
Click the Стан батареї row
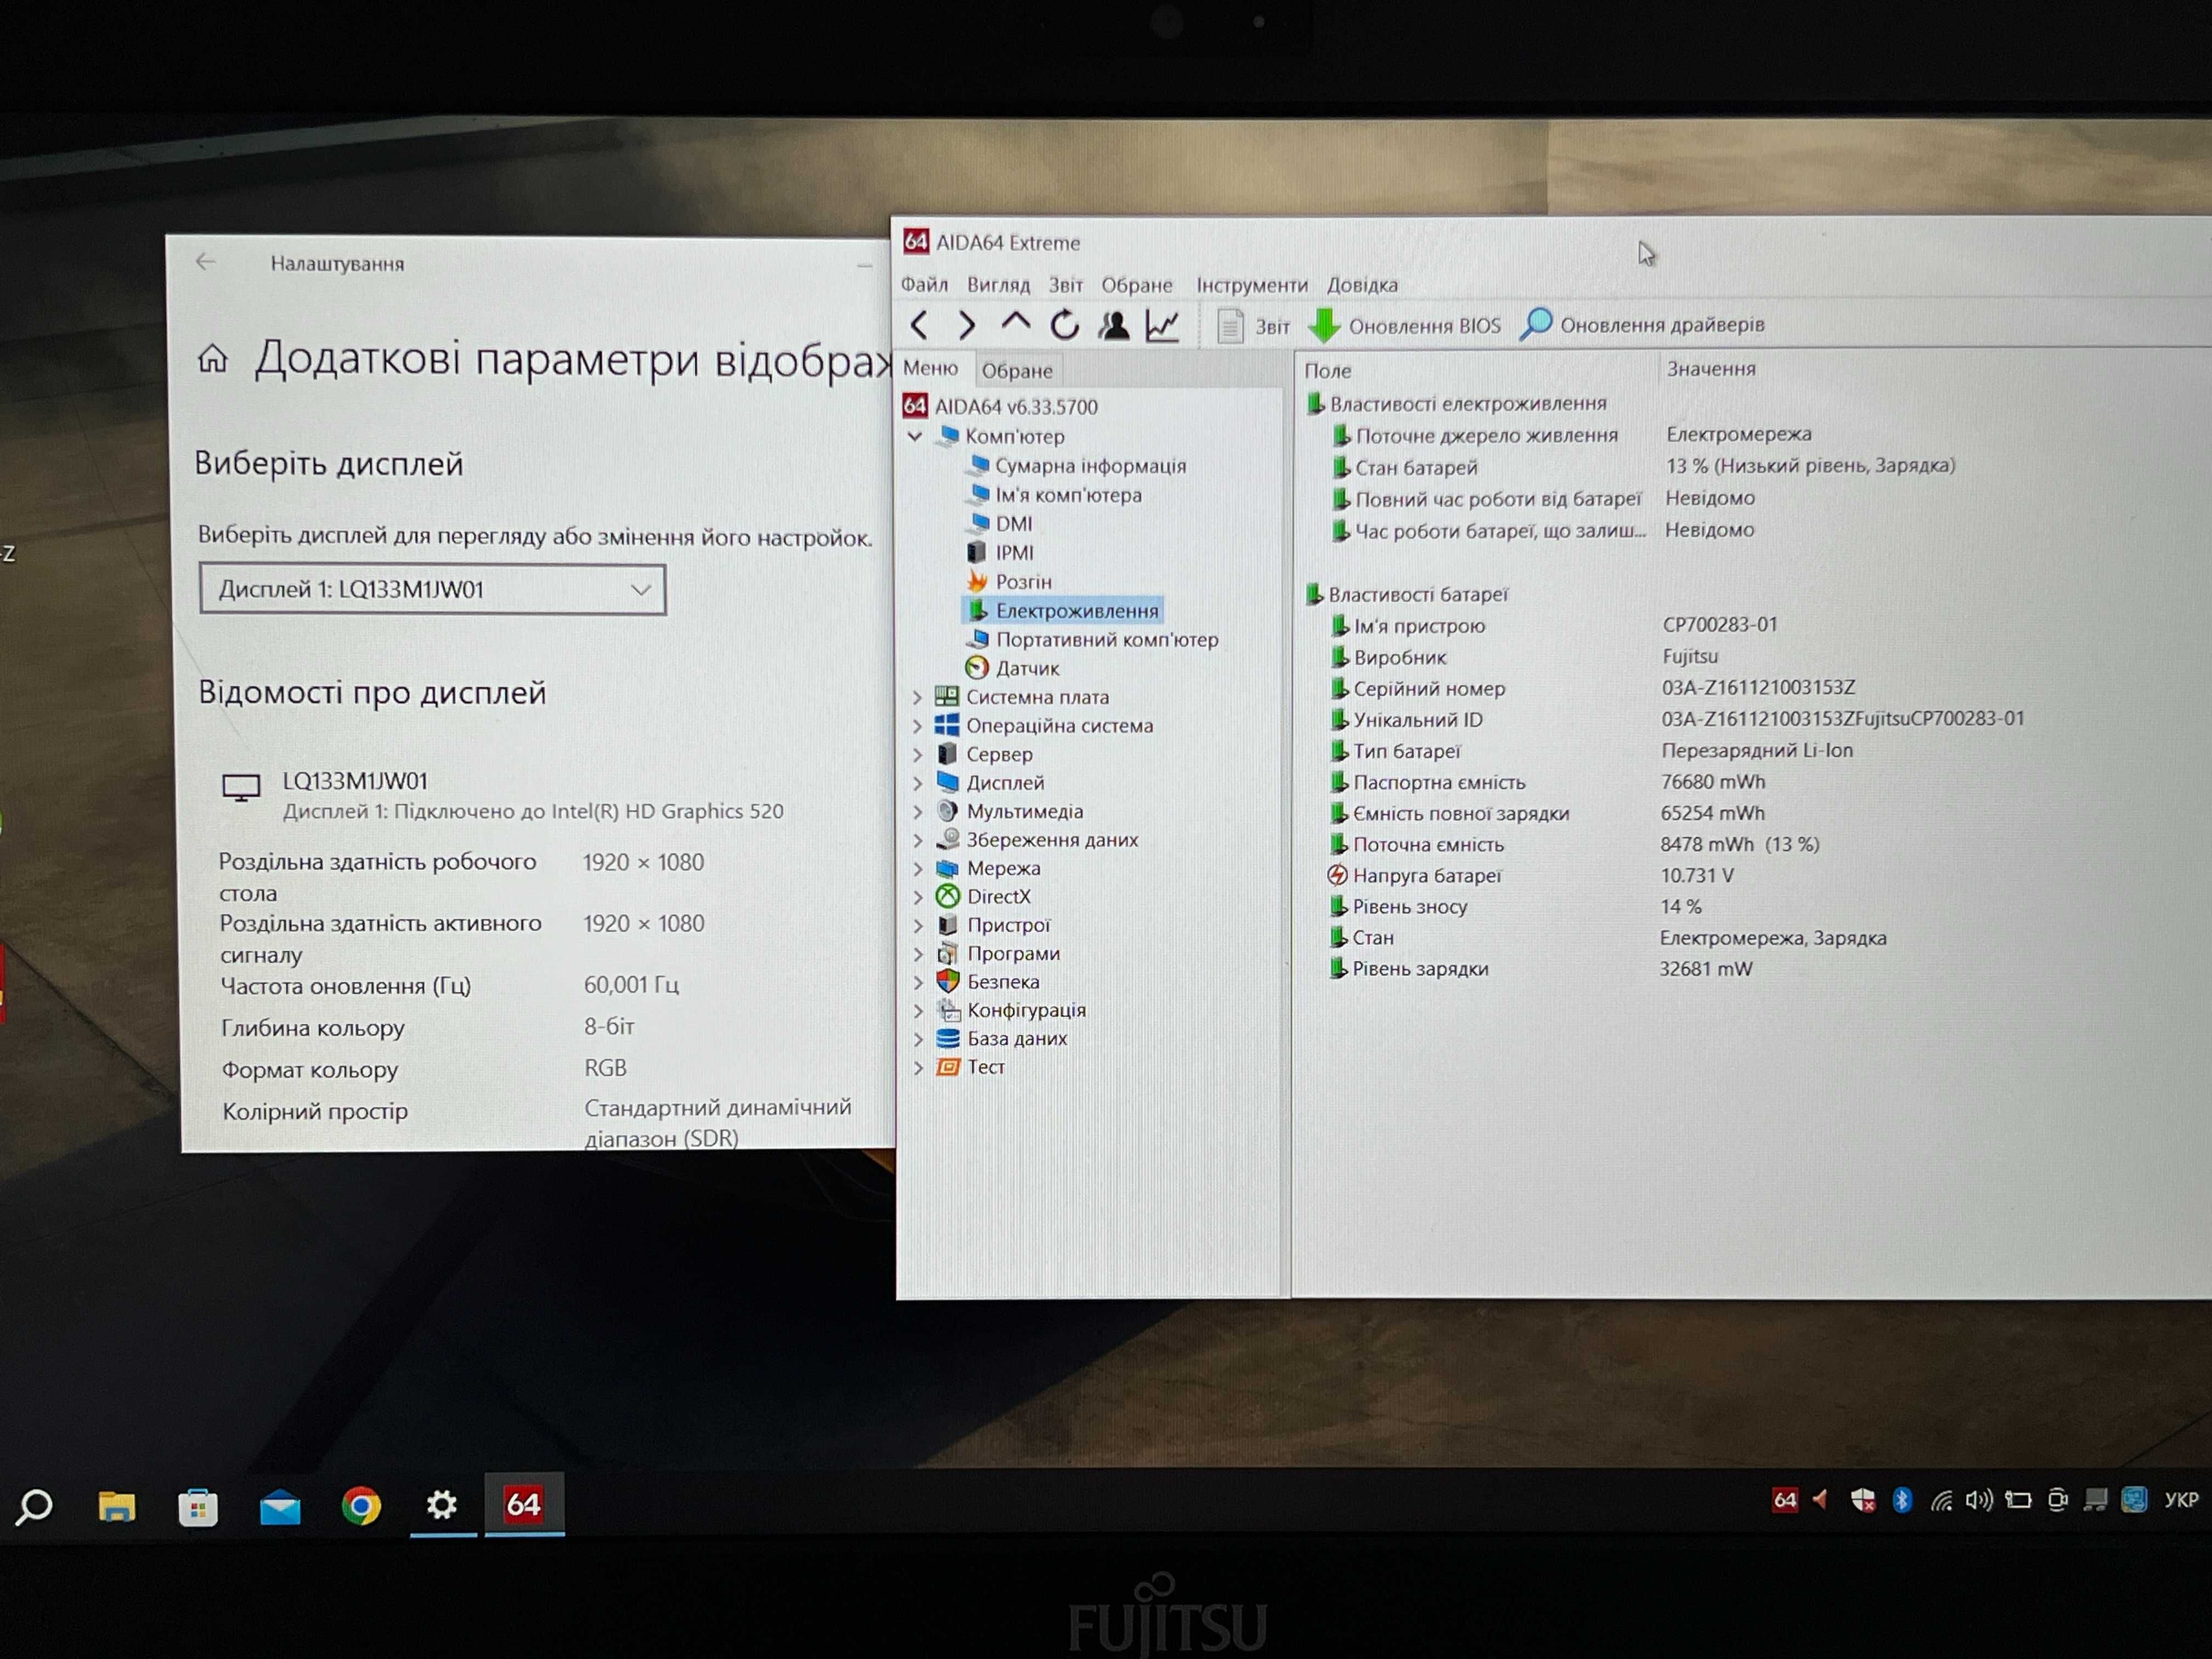1645,466
